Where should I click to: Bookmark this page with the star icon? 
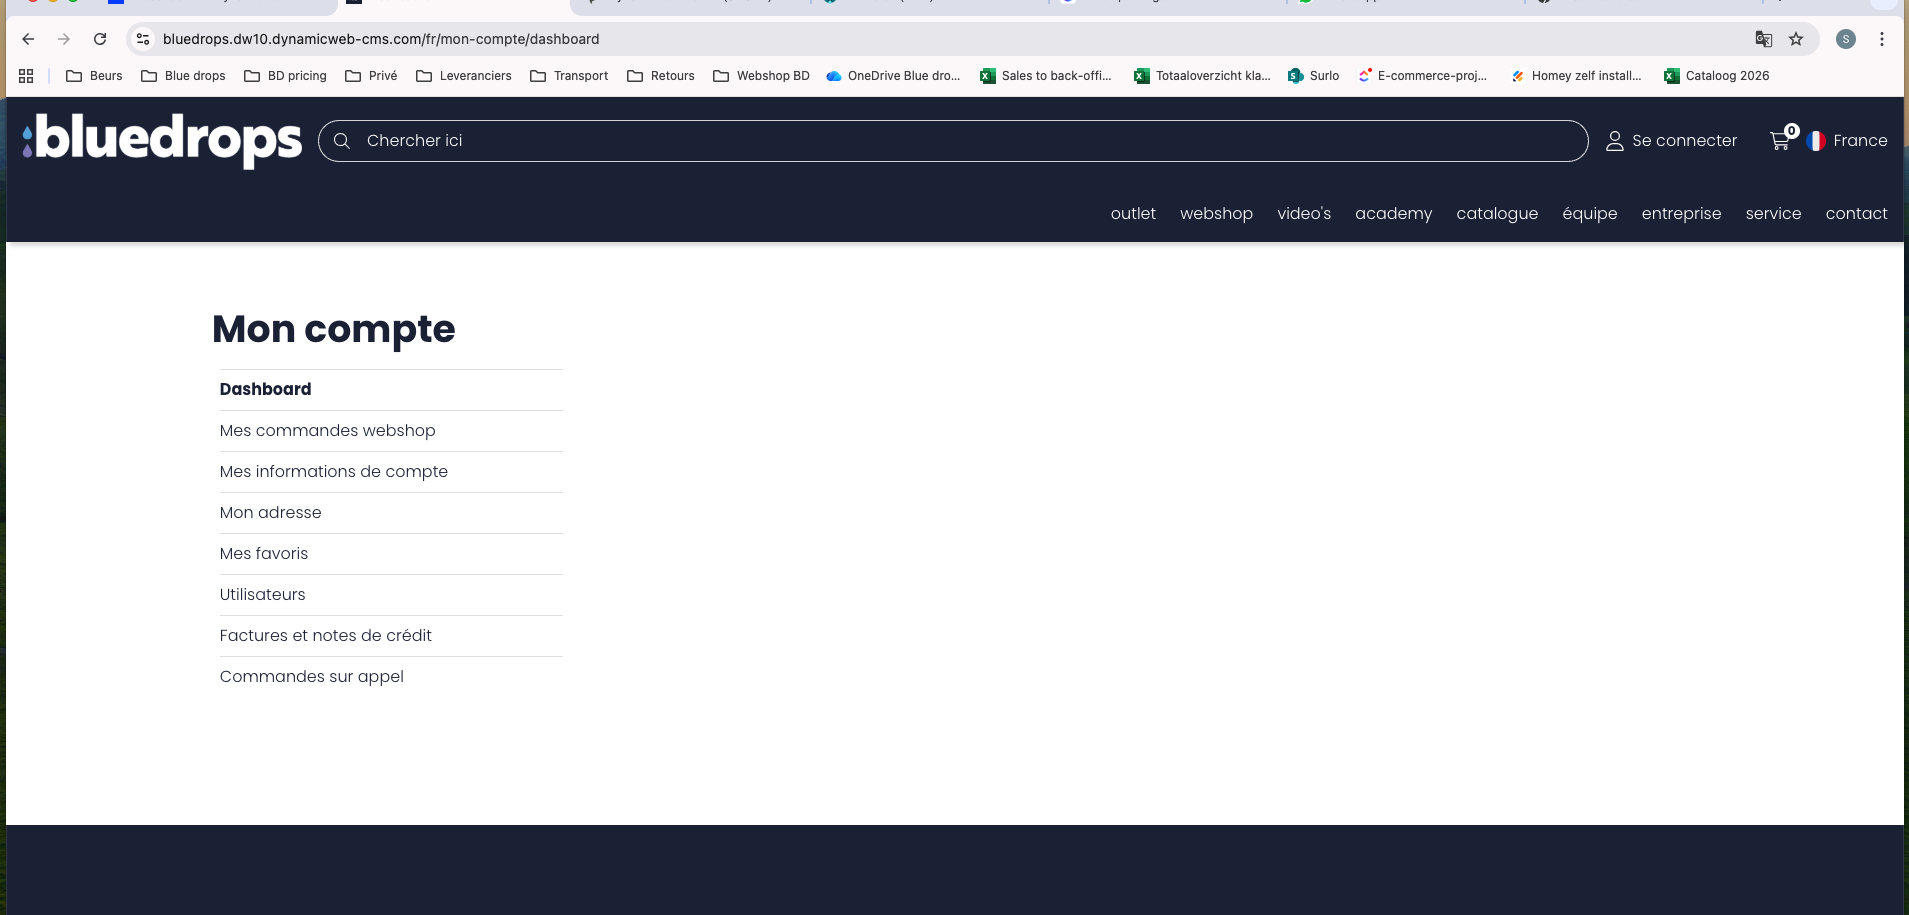point(1796,39)
